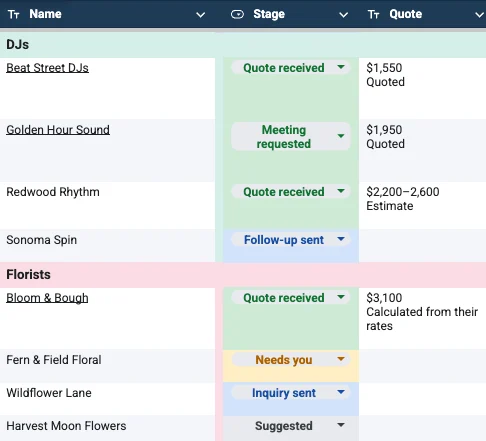
Task: Open stage dropdown arrow for Wildflower Lane
Action: tap(341, 392)
